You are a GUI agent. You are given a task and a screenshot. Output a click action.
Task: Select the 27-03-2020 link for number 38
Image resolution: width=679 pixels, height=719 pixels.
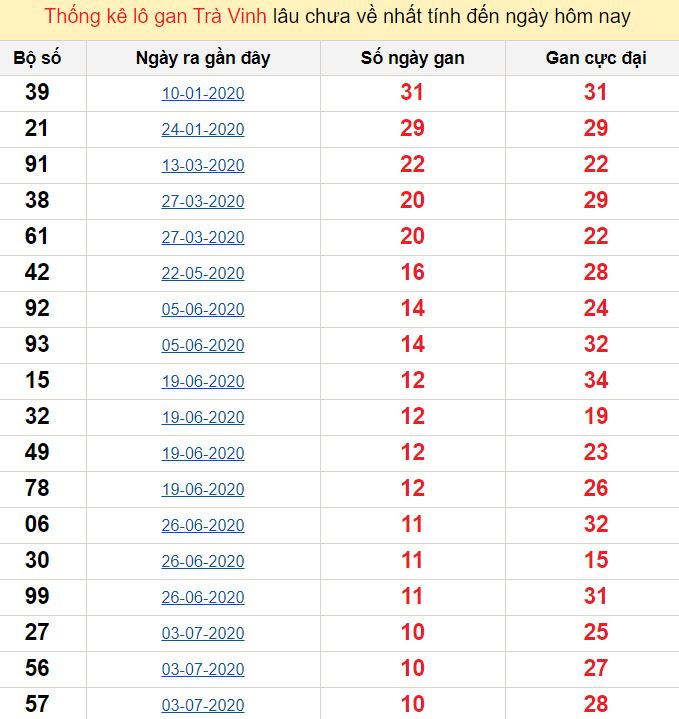pos(203,201)
